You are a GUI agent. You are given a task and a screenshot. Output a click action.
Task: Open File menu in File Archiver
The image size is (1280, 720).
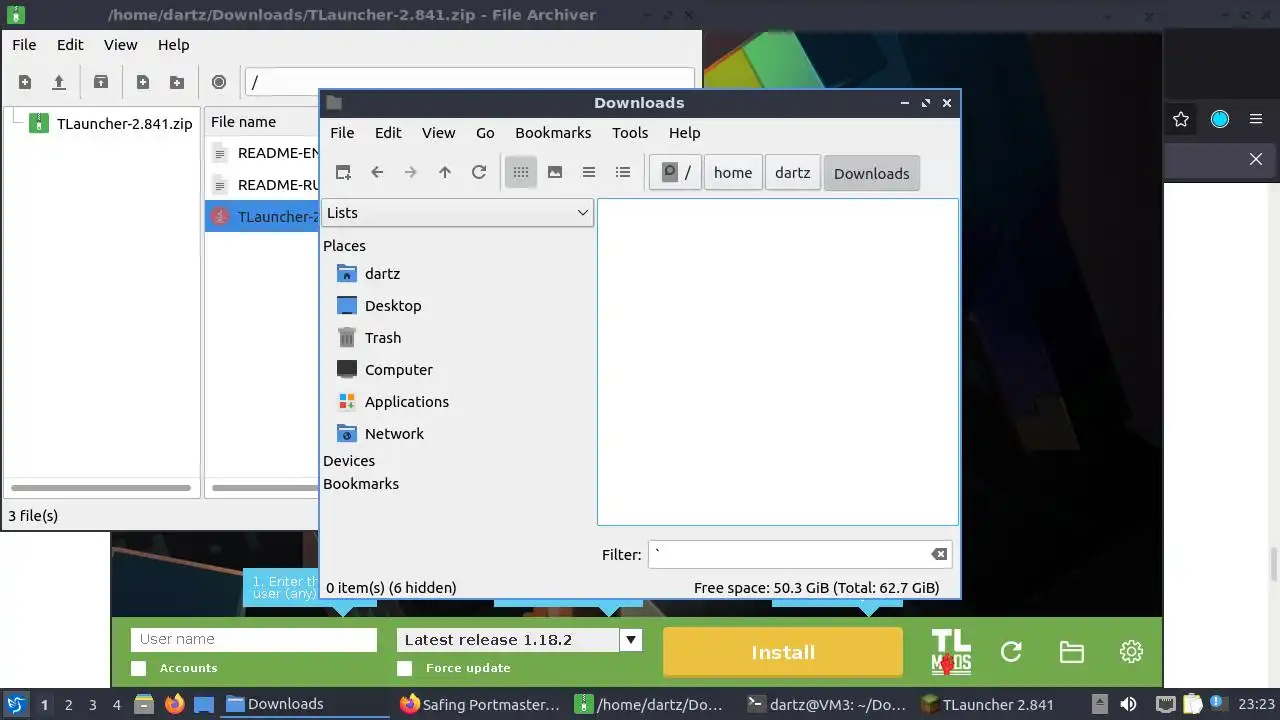point(24,45)
